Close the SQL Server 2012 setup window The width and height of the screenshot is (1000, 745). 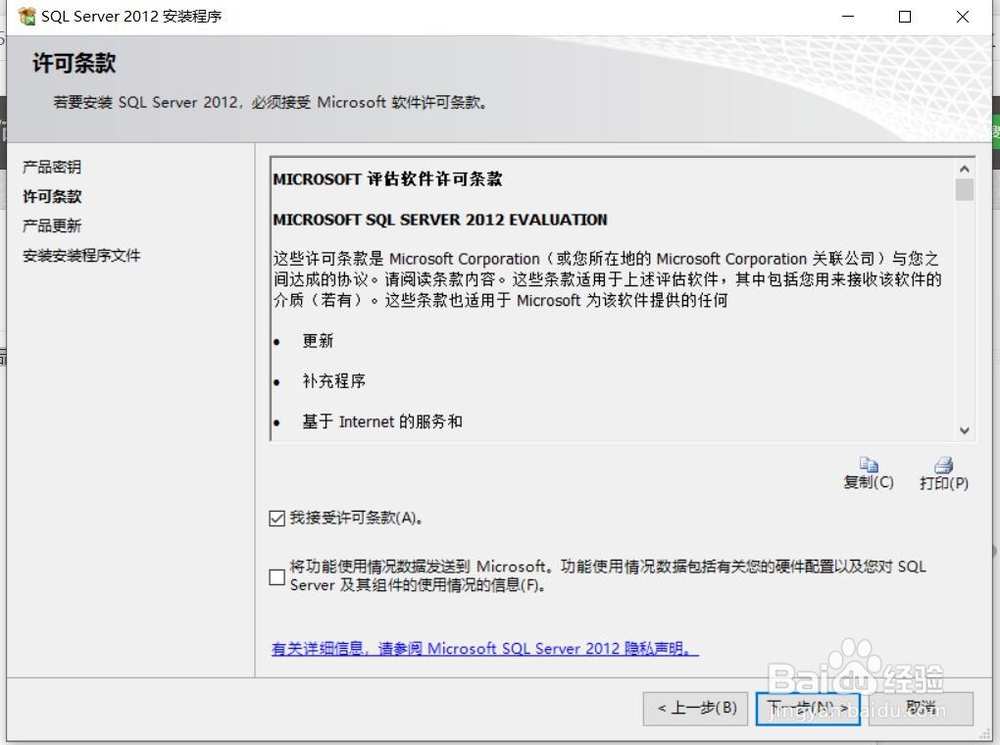tap(962, 17)
